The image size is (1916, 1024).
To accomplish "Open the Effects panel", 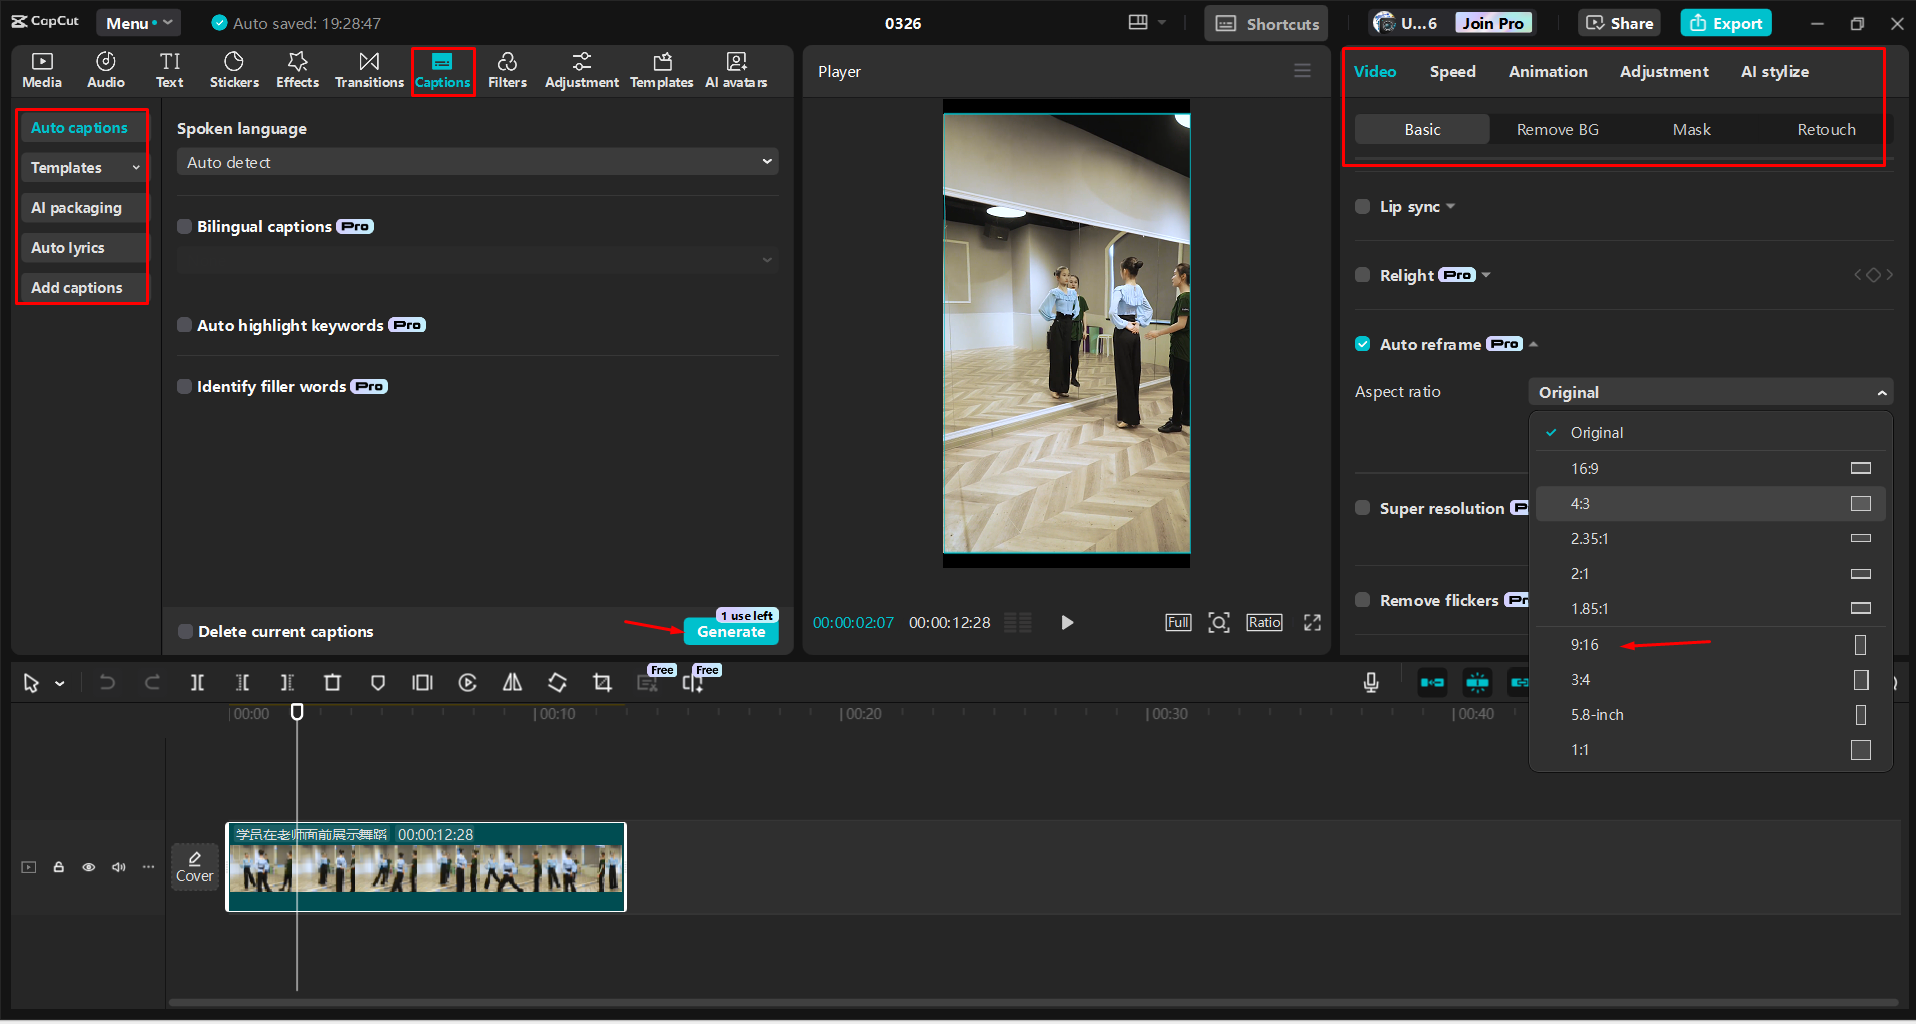I will click(x=297, y=70).
